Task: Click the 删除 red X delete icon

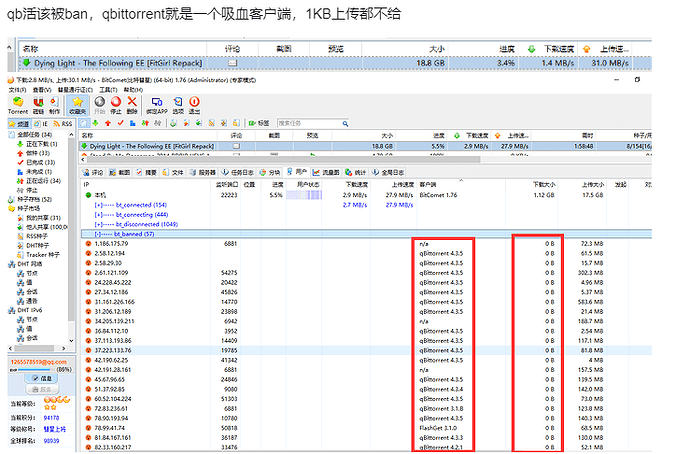Action: click(133, 104)
